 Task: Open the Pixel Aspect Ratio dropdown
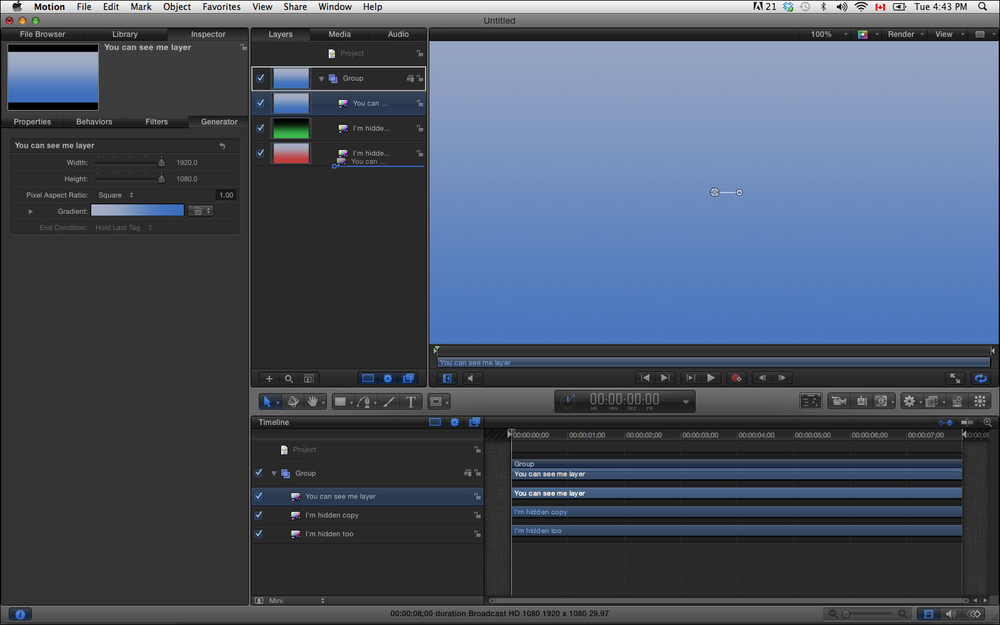pos(116,195)
